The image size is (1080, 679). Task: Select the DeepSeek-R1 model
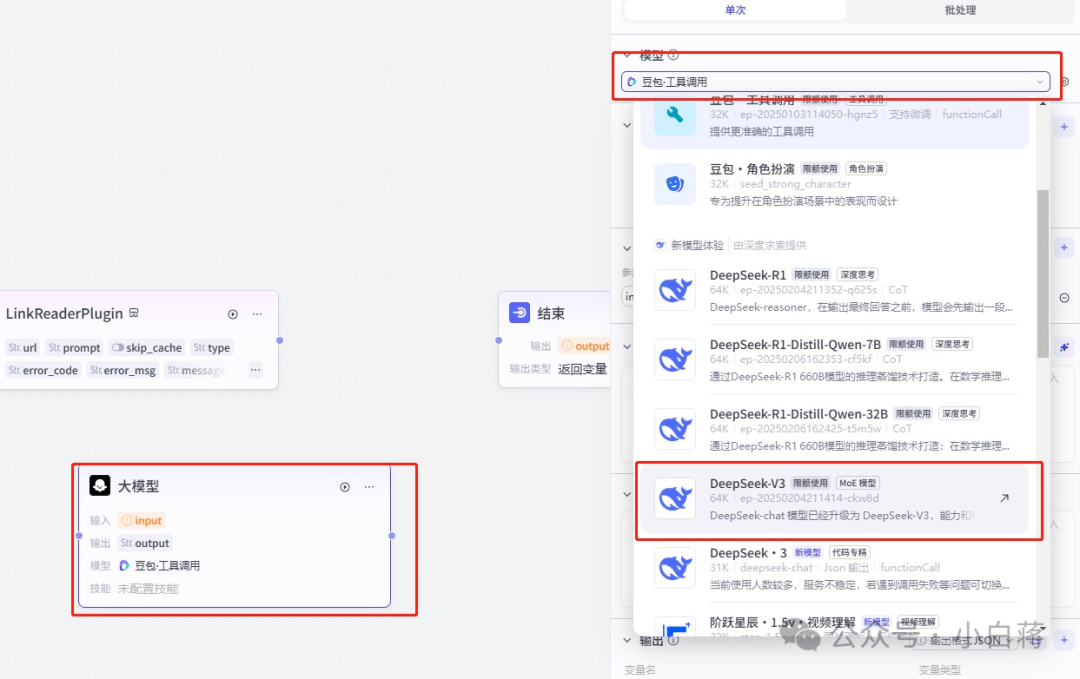point(834,290)
